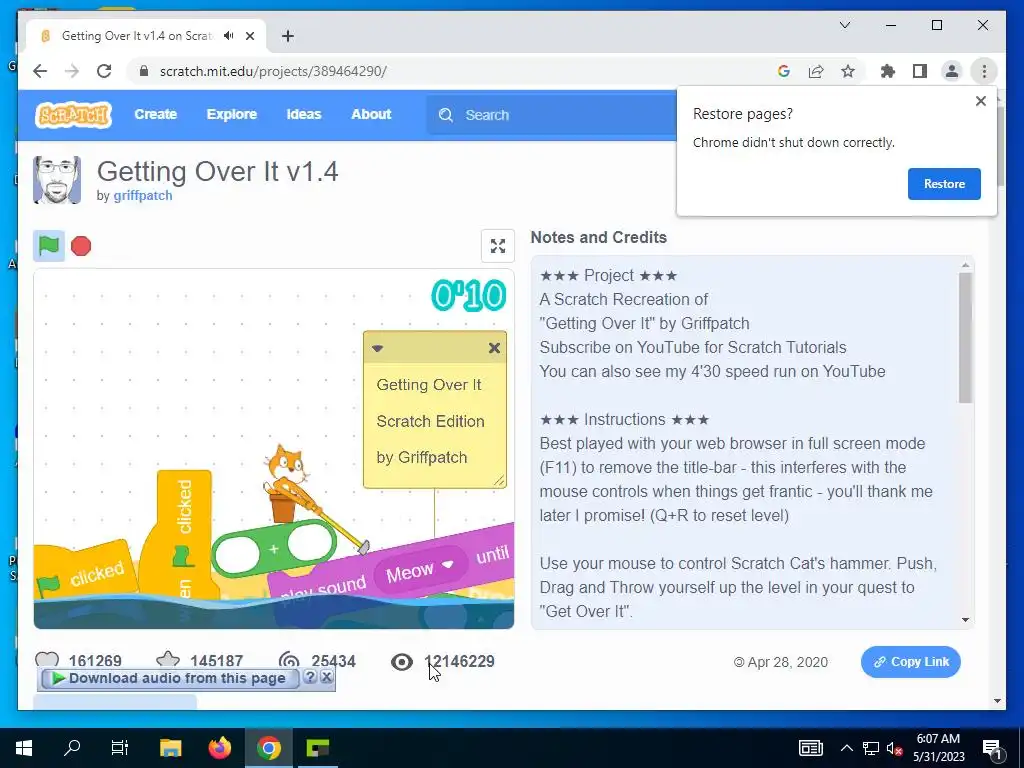Favorite the project via star icon
This screenshot has height=768, width=1024.
coord(168,660)
